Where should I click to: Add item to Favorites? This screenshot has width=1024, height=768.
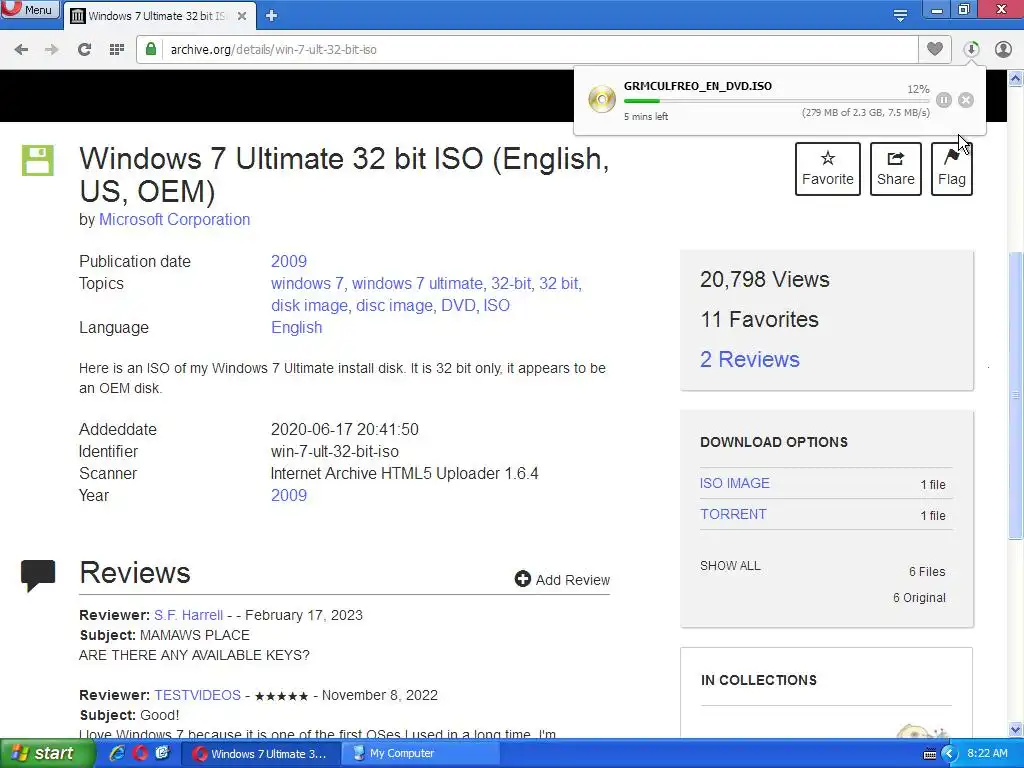click(x=827, y=168)
